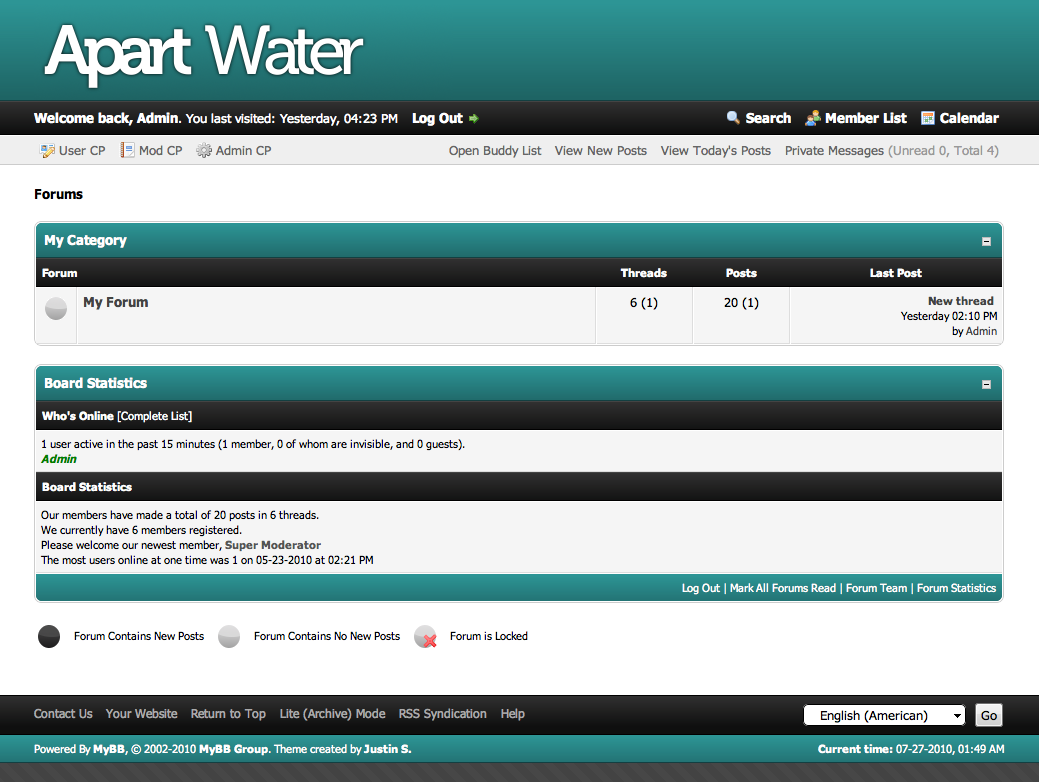The width and height of the screenshot is (1039, 782).
Task: Click the Member List people icon
Action: pos(813,118)
